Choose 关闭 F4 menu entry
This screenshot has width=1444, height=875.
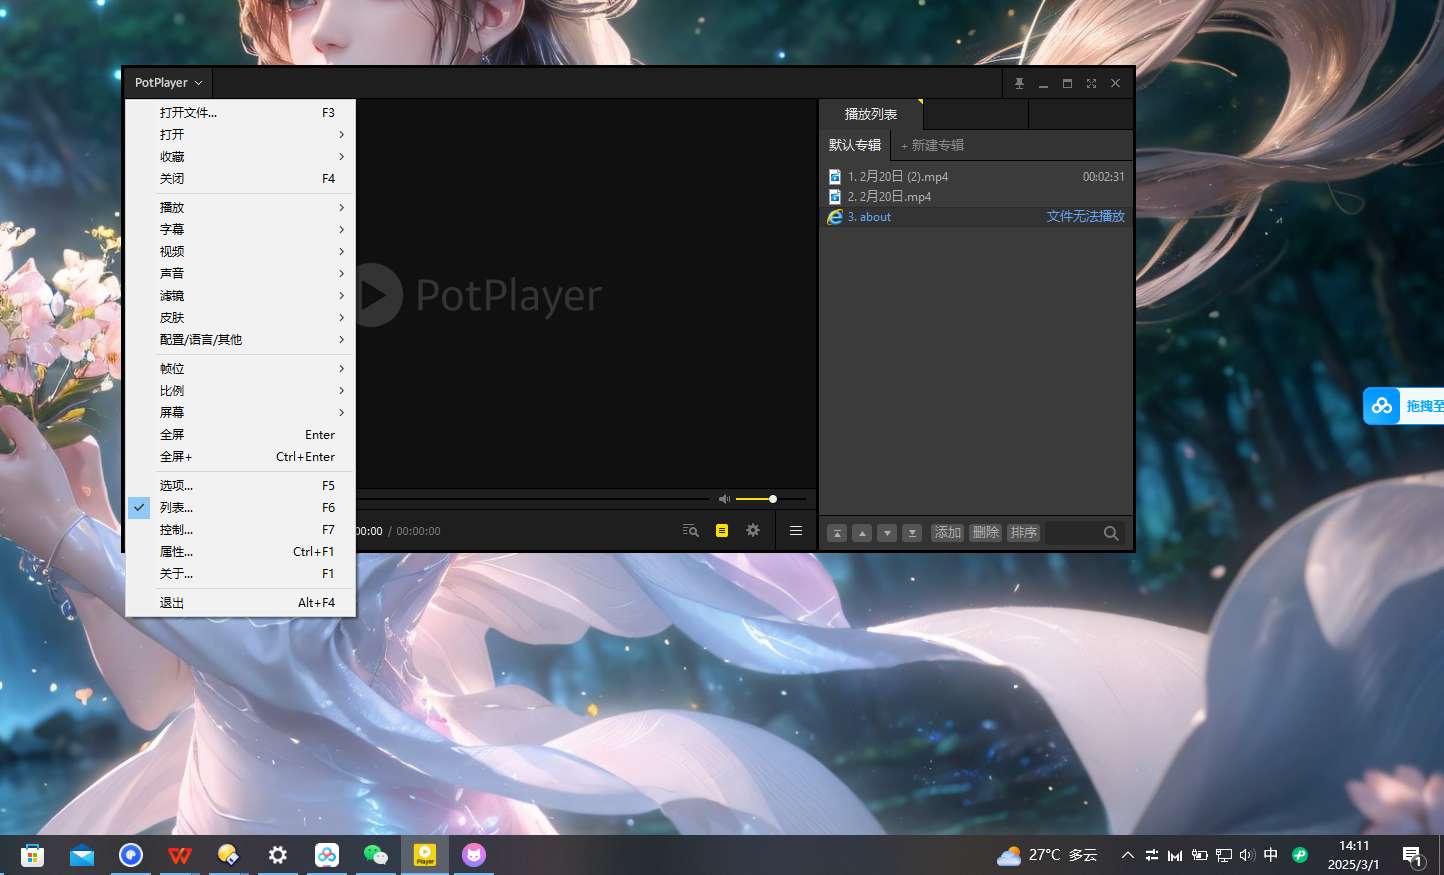click(240, 178)
